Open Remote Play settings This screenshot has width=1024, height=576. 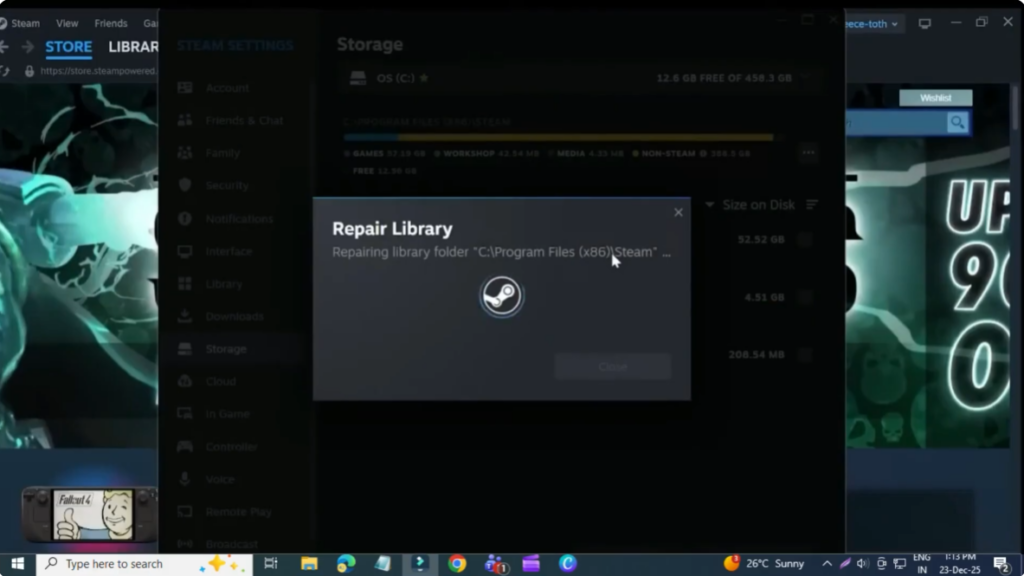213,511
